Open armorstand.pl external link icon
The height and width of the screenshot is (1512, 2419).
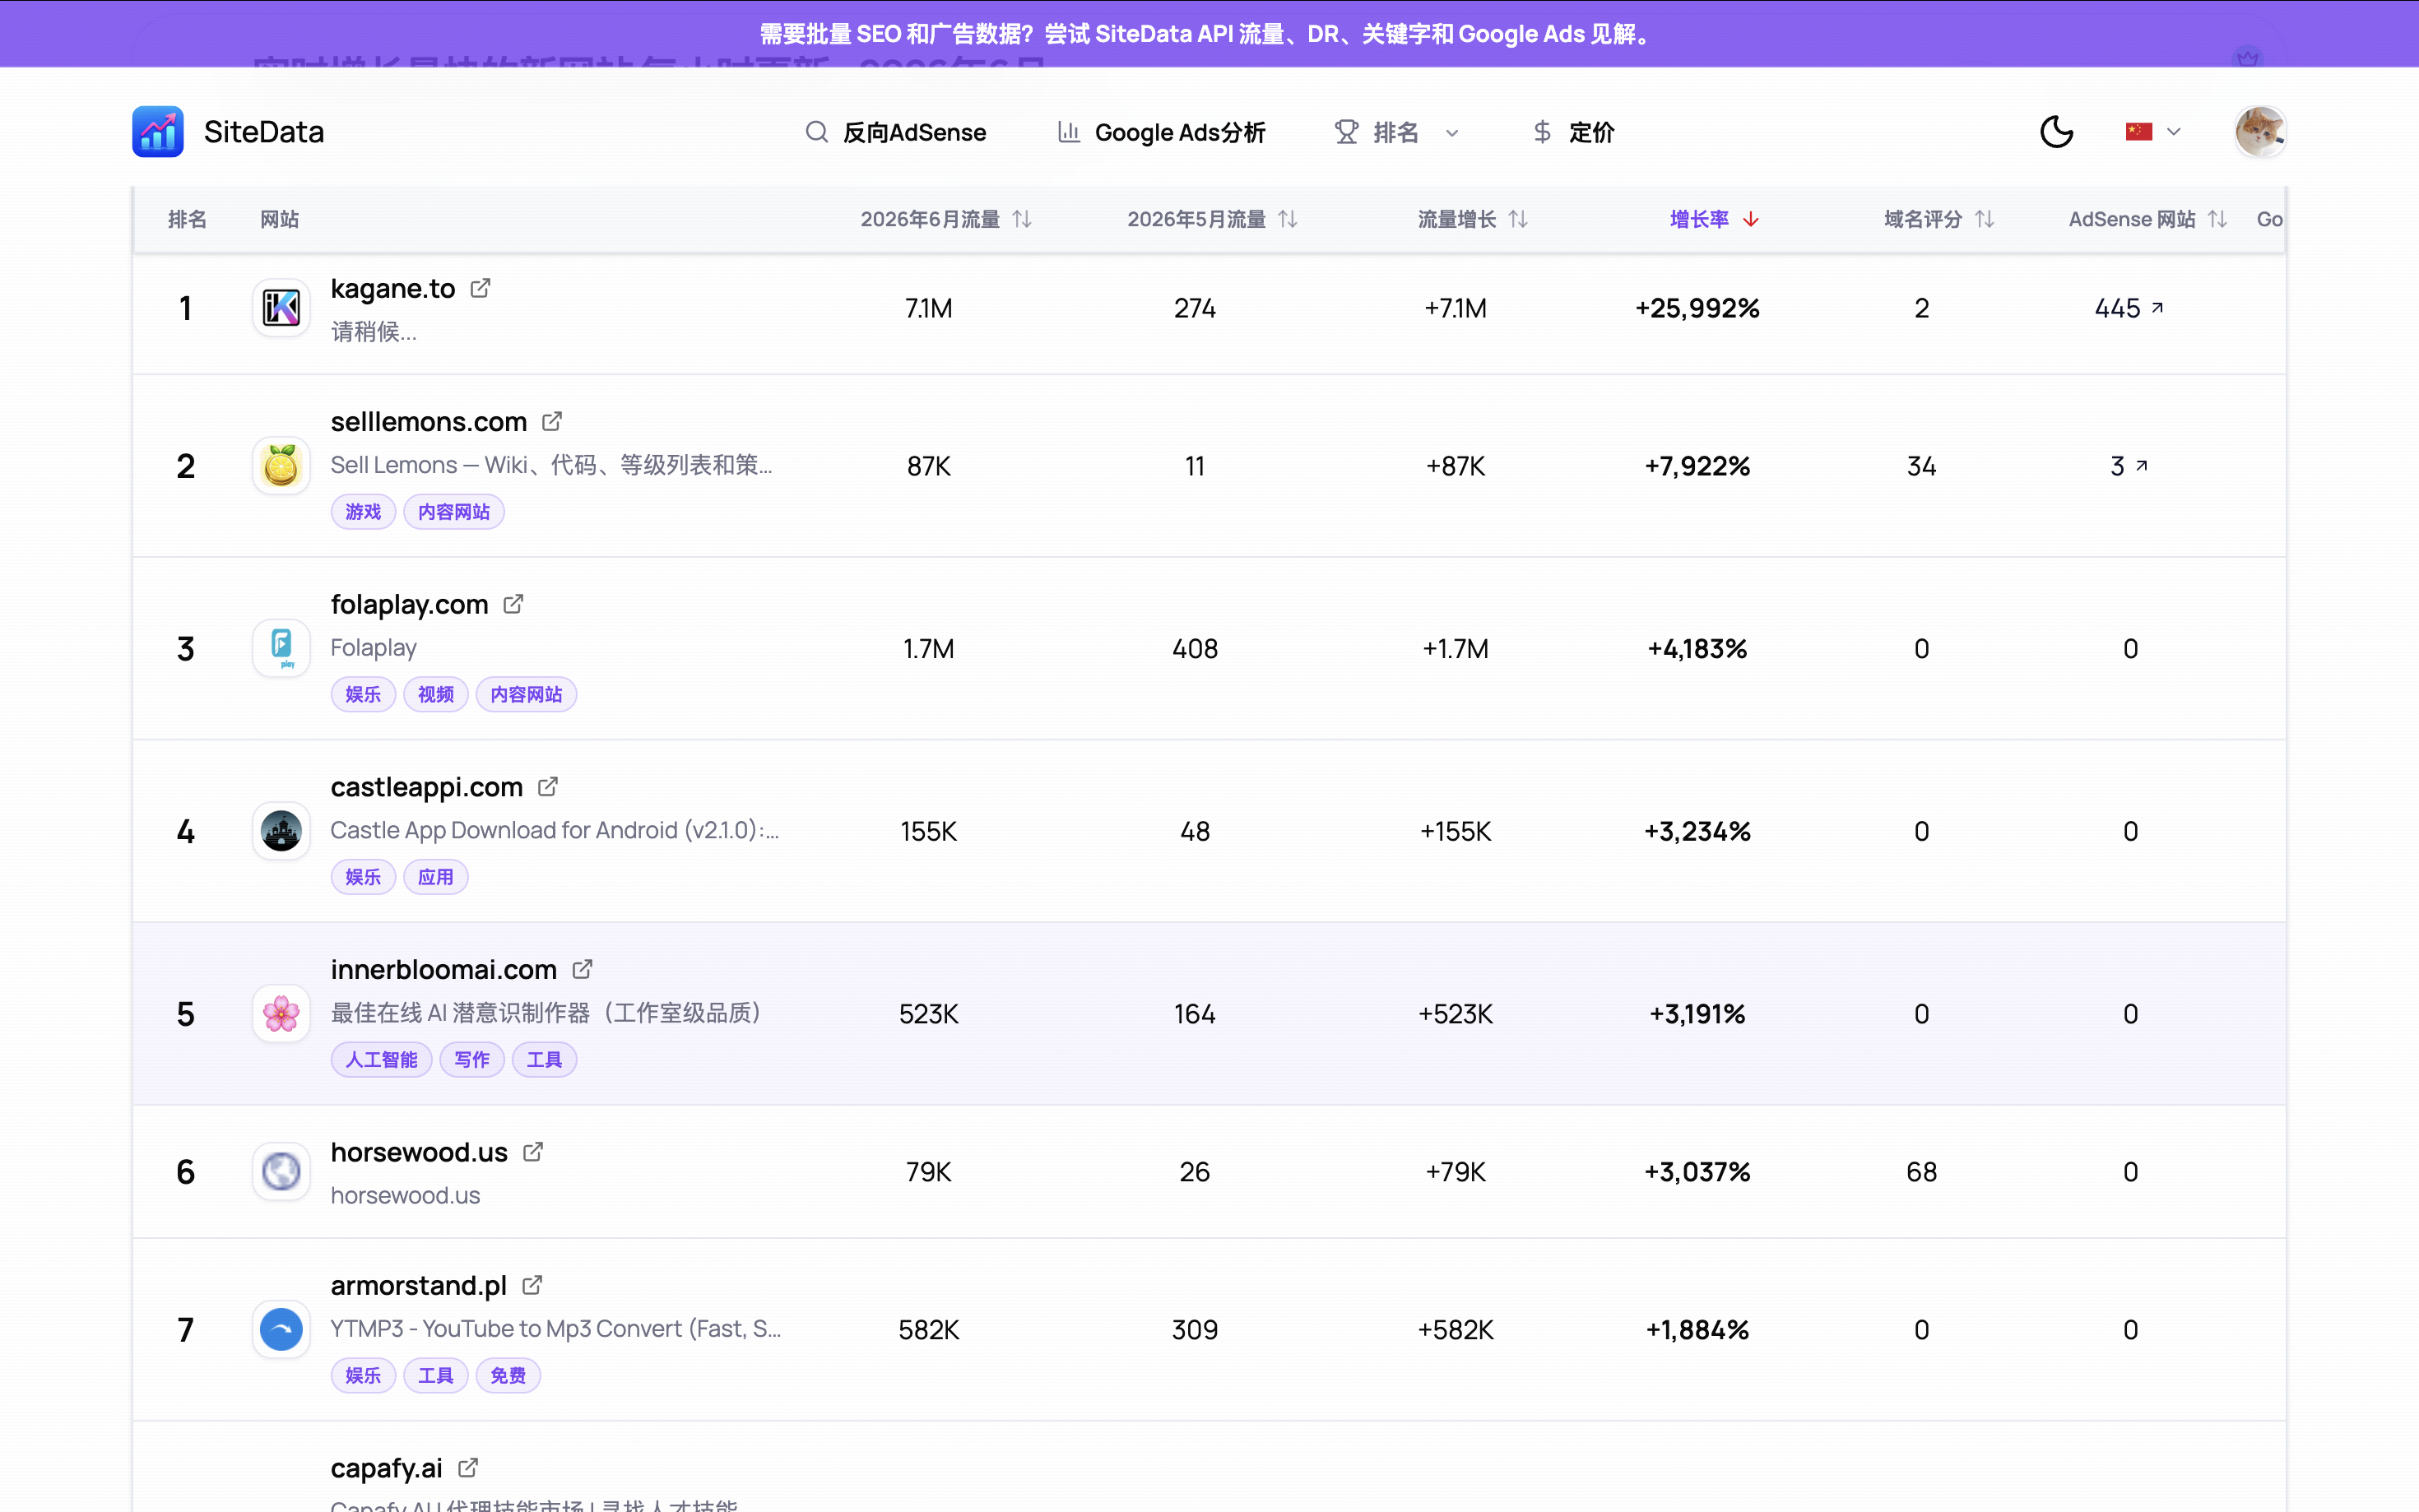click(x=532, y=1284)
